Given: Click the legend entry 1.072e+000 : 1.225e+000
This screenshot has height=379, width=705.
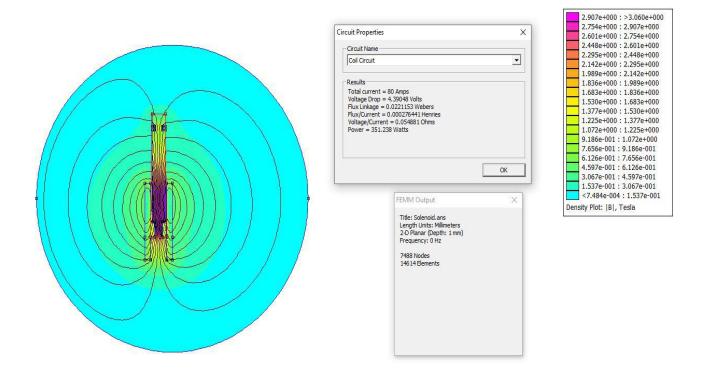Looking at the screenshot, I should tap(619, 130).
